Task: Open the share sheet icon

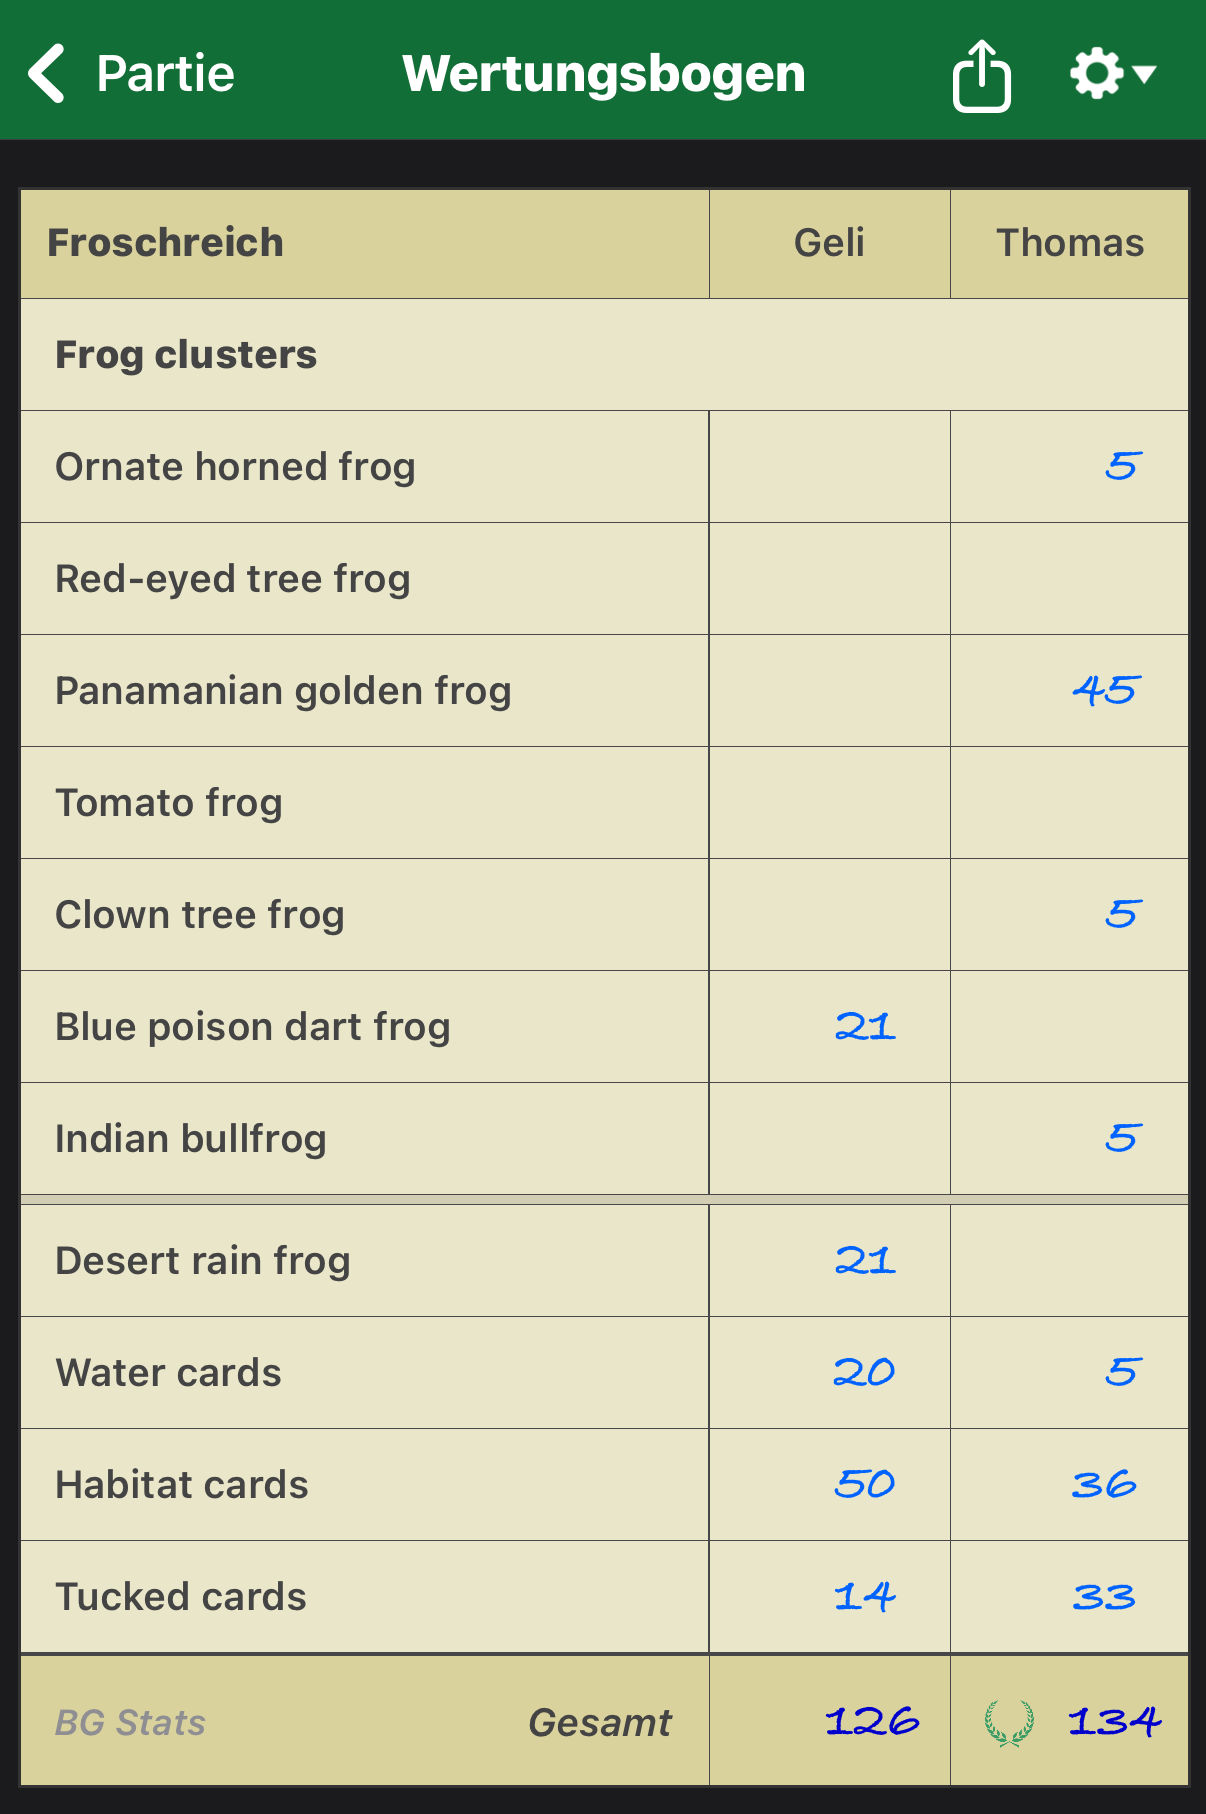Action: pyautogui.click(x=980, y=75)
